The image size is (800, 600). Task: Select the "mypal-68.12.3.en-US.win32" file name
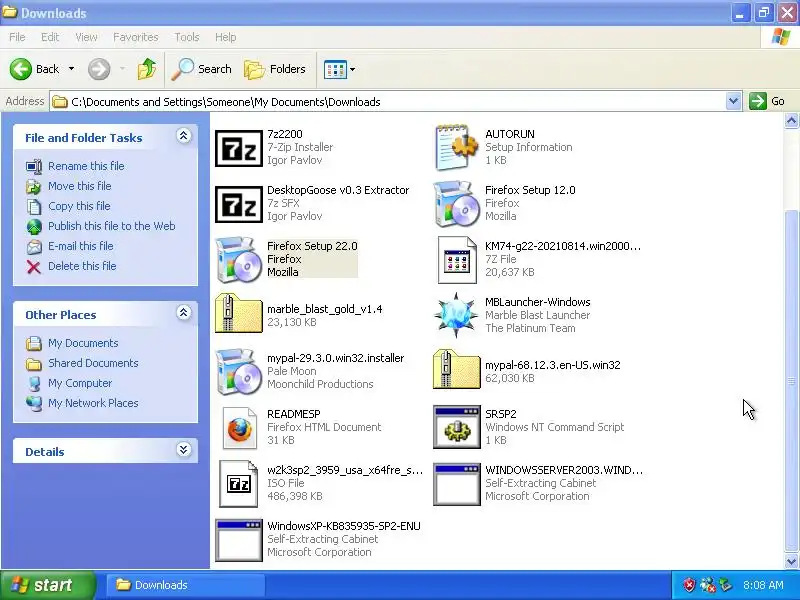pos(553,365)
